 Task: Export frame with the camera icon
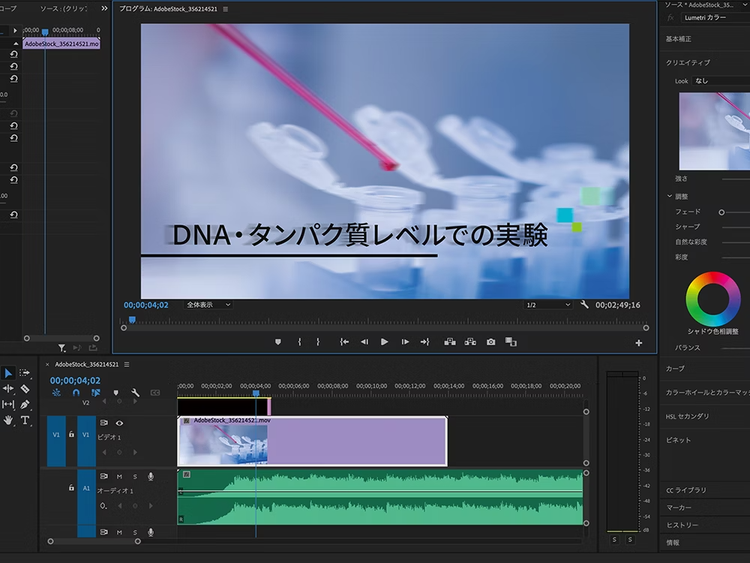[491, 342]
